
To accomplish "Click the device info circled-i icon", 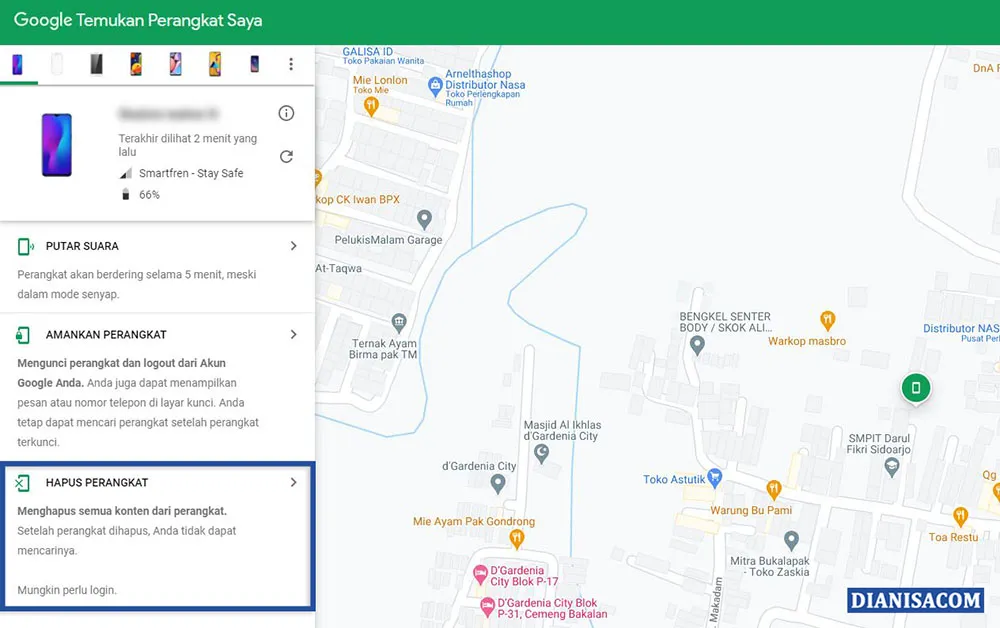I will tap(286, 113).
